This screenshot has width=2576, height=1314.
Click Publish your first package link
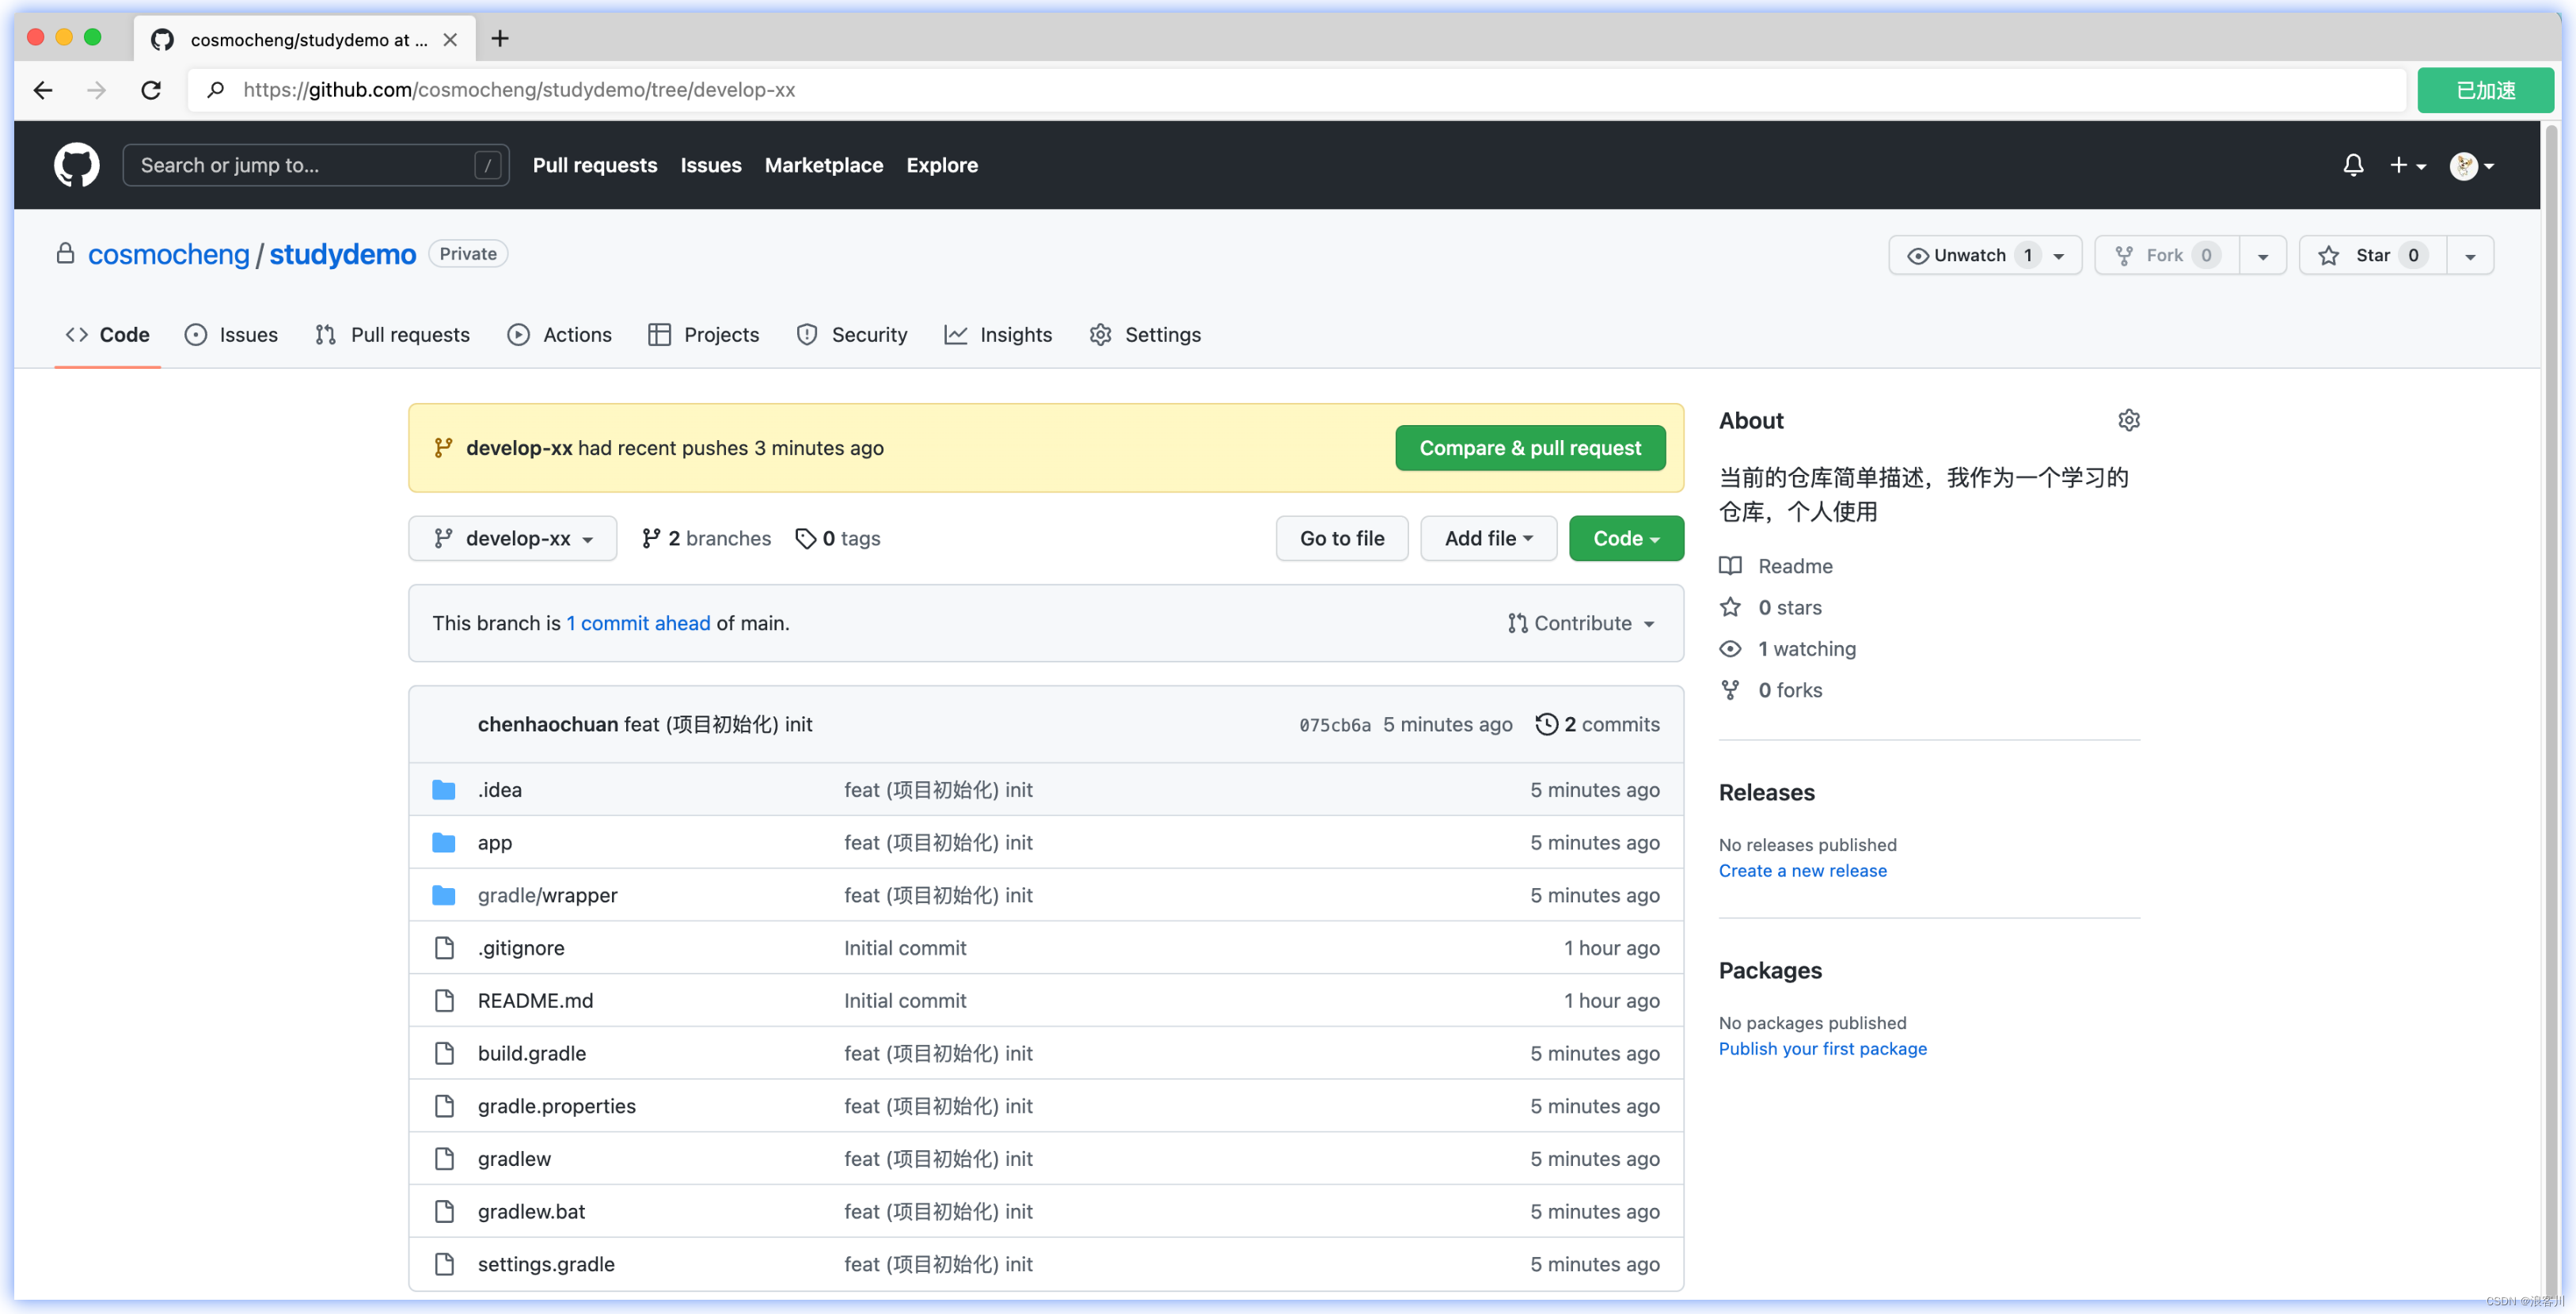(1822, 1048)
